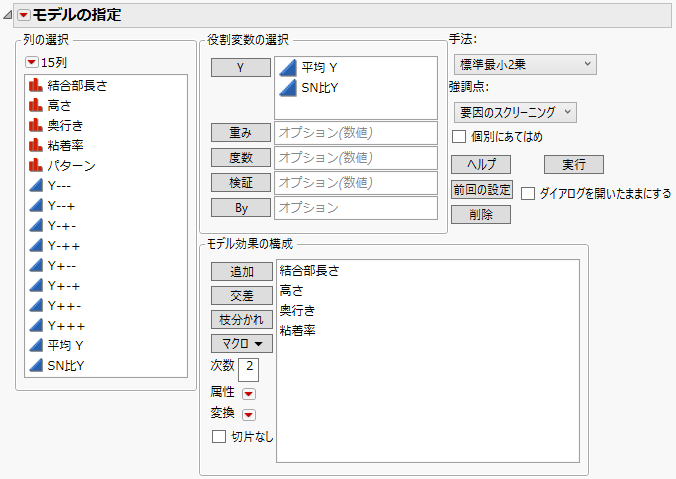Toggle ダイアログを開いたままにする checkbox

tap(528, 194)
